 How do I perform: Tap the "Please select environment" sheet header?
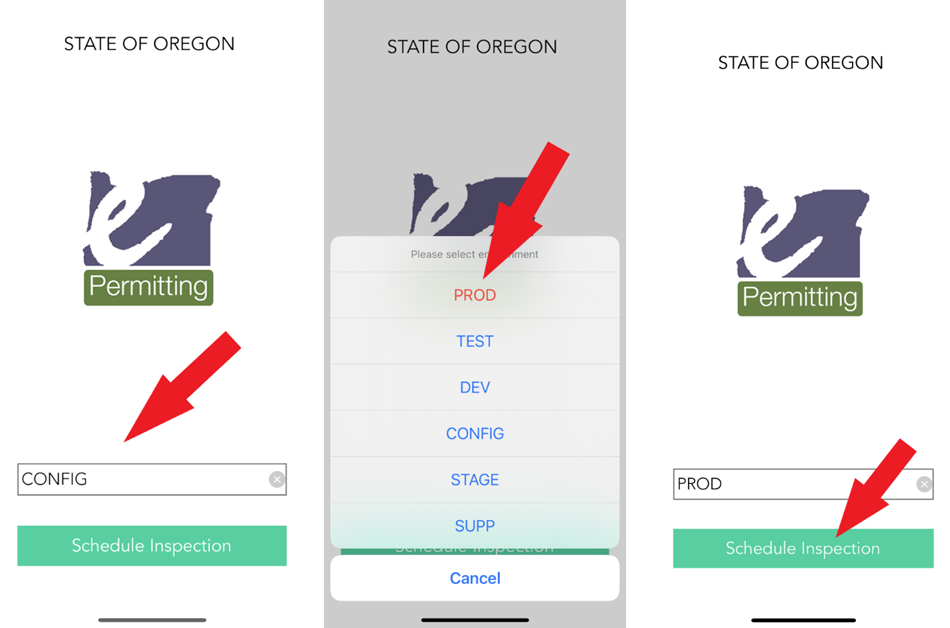[475, 254]
